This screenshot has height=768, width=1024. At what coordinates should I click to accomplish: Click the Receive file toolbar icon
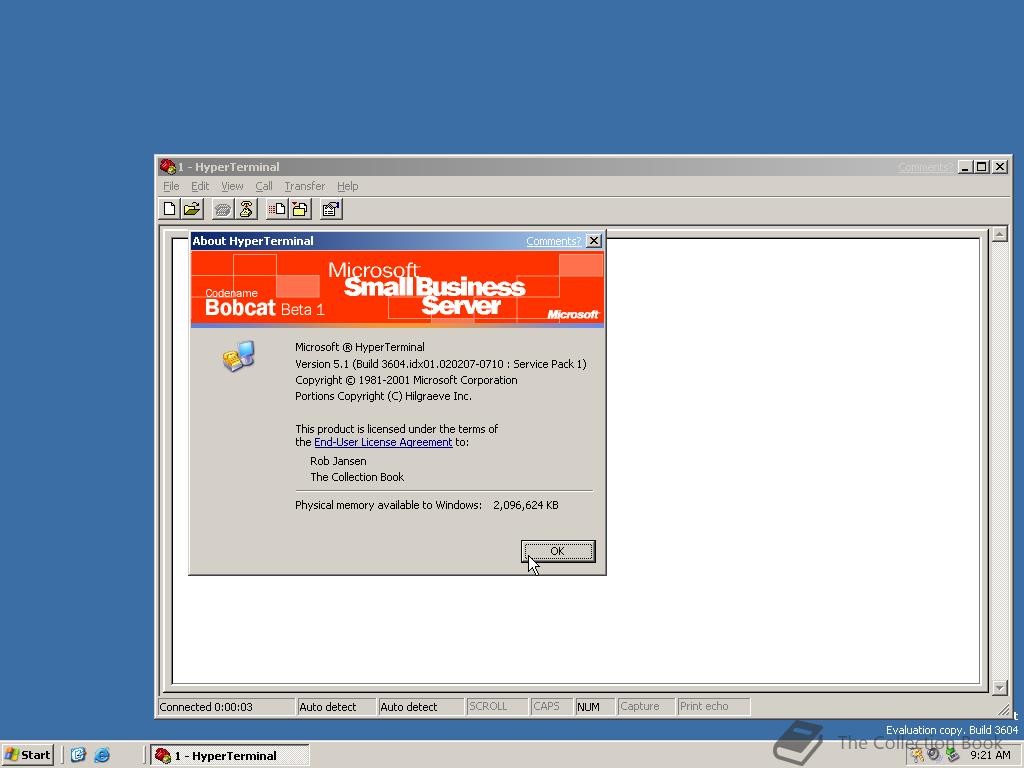pos(300,209)
